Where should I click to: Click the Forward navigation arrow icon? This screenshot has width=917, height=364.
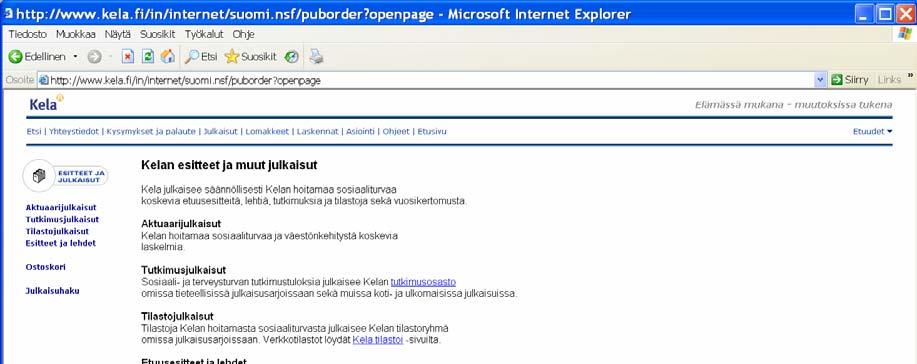click(94, 57)
